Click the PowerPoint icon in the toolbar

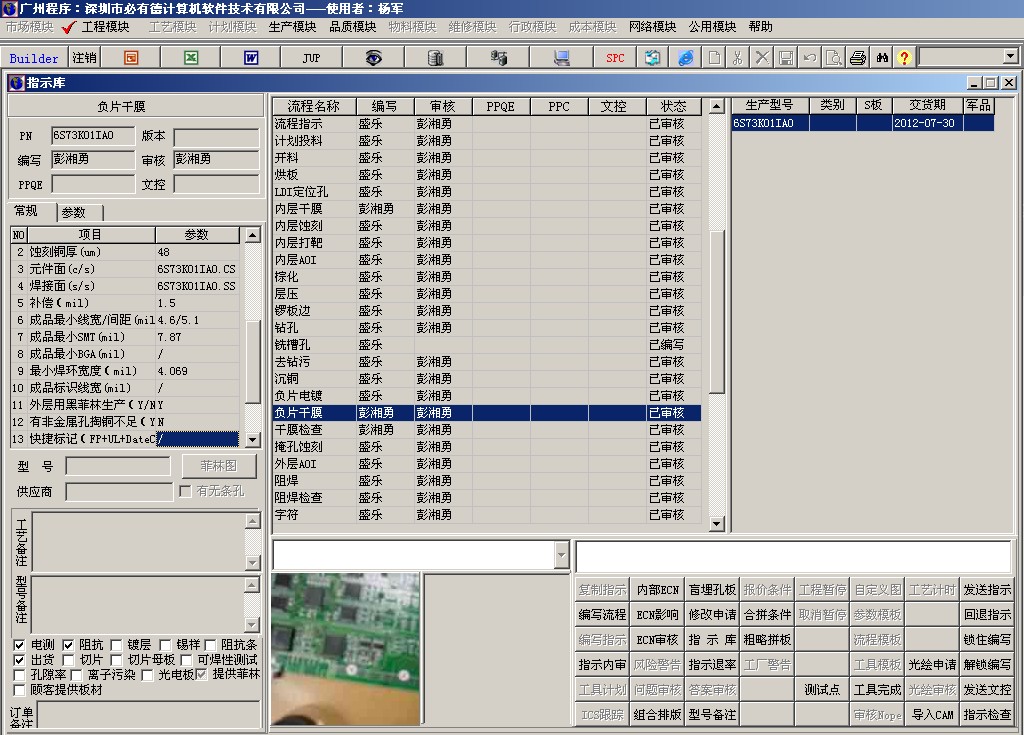coord(131,57)
